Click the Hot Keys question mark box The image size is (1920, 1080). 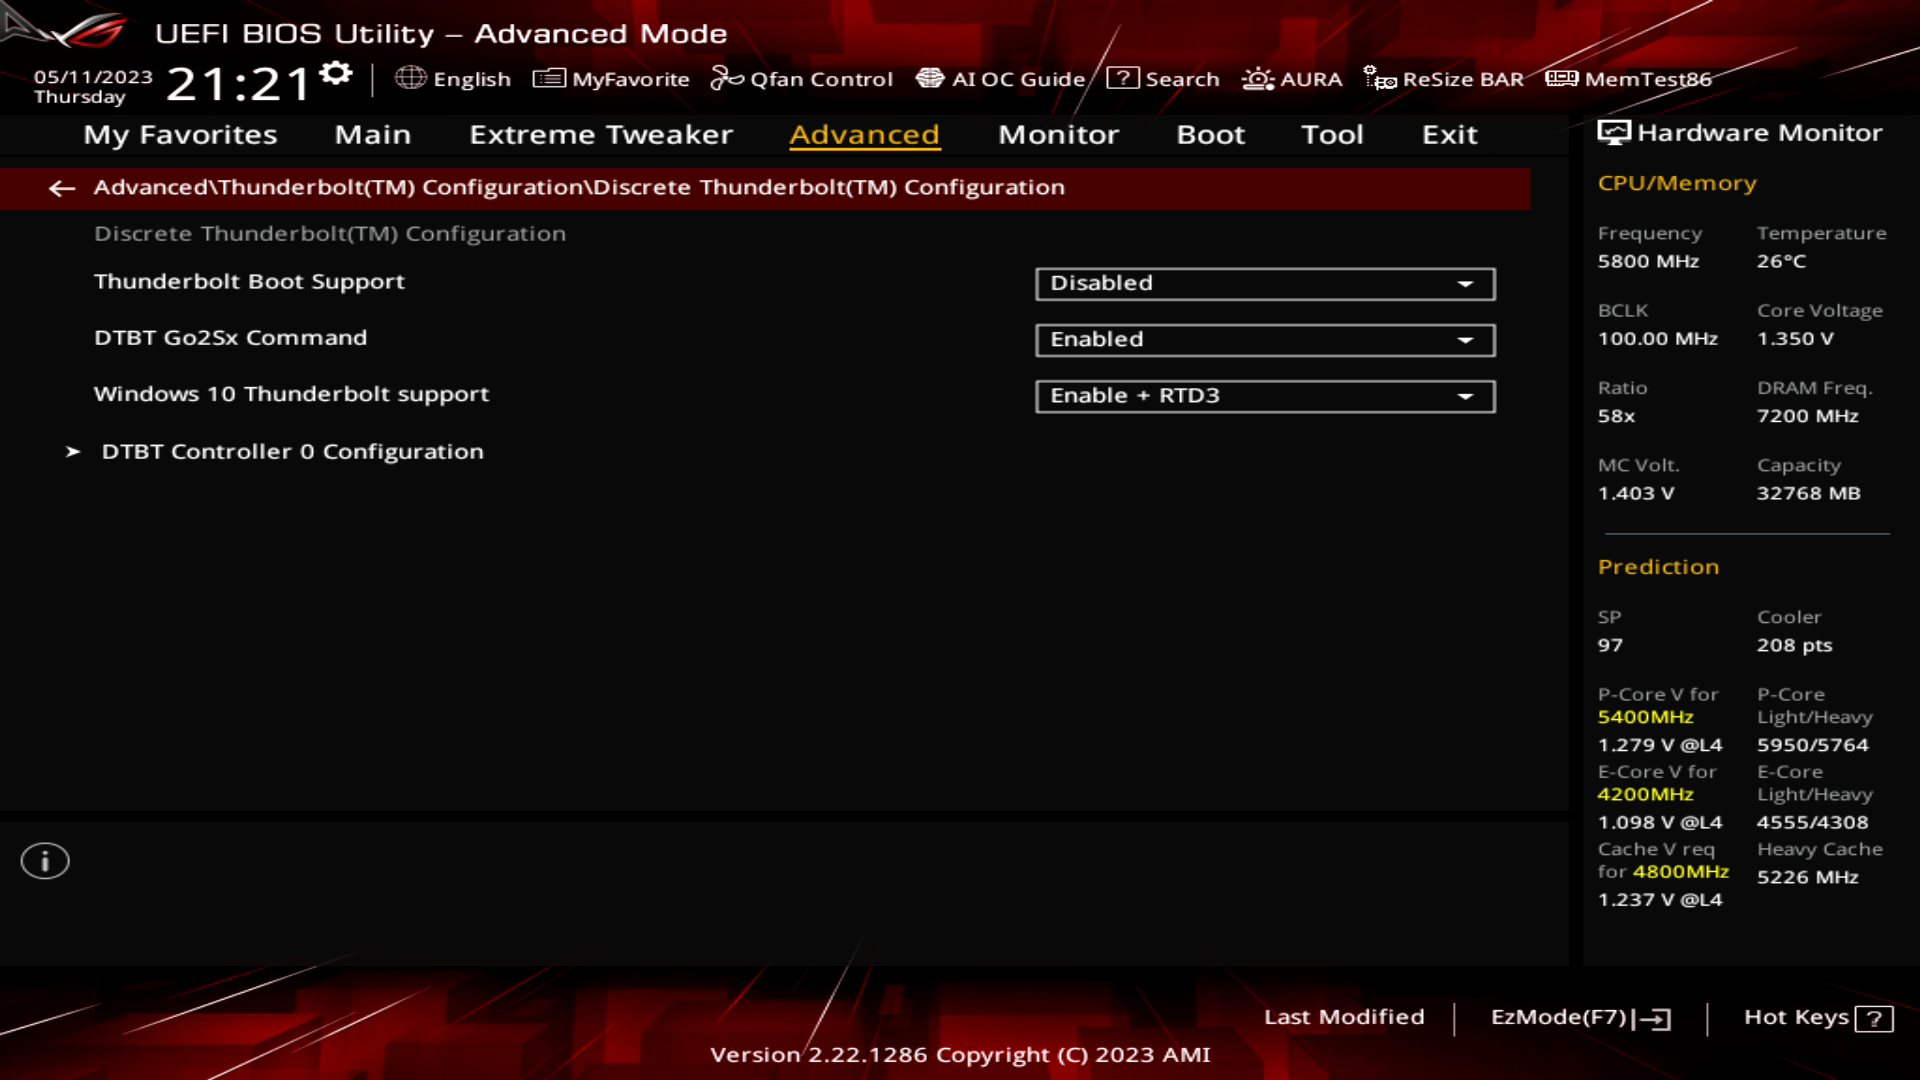1874,1019
